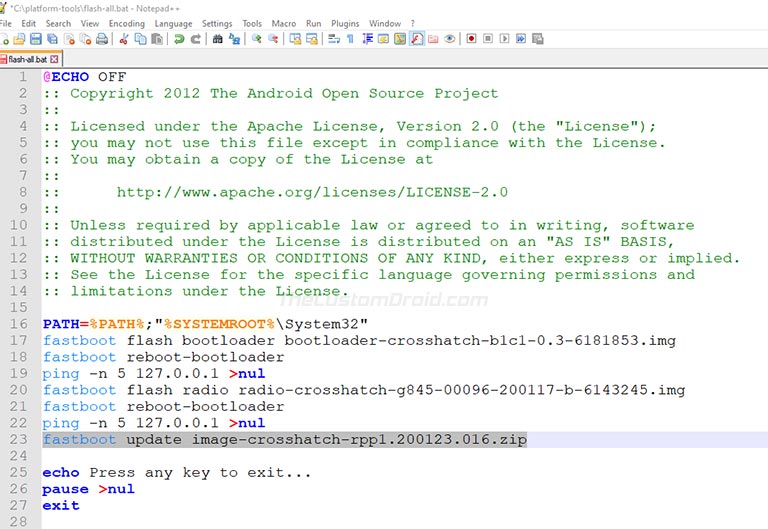Open the Encoding menu
This screenshot has height=529, width=768.
tap(126, 24)
